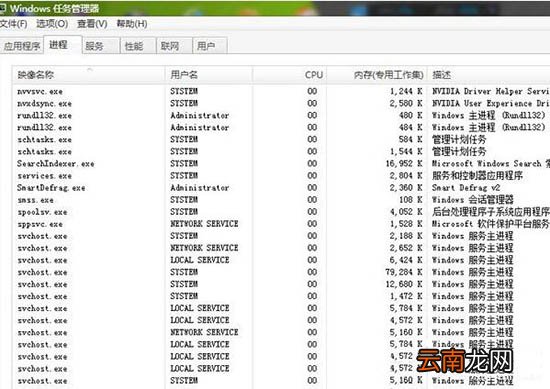Open the 文件(F) menu
Viewport: 550px width, 389px height.
click(13, 24)
